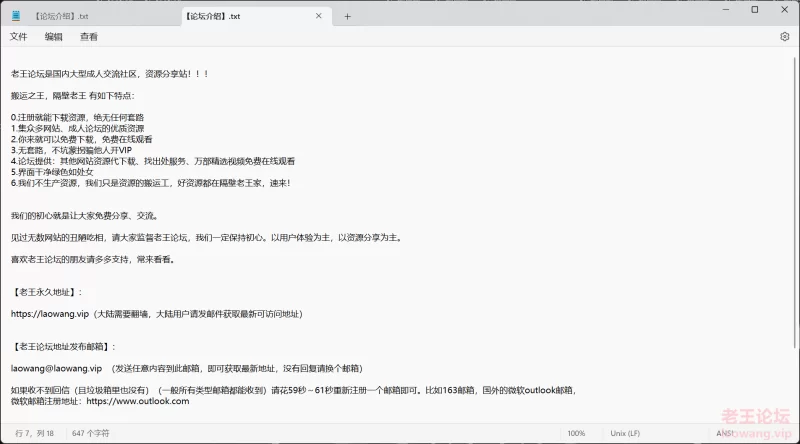Minimize the Notepad window

726,9
